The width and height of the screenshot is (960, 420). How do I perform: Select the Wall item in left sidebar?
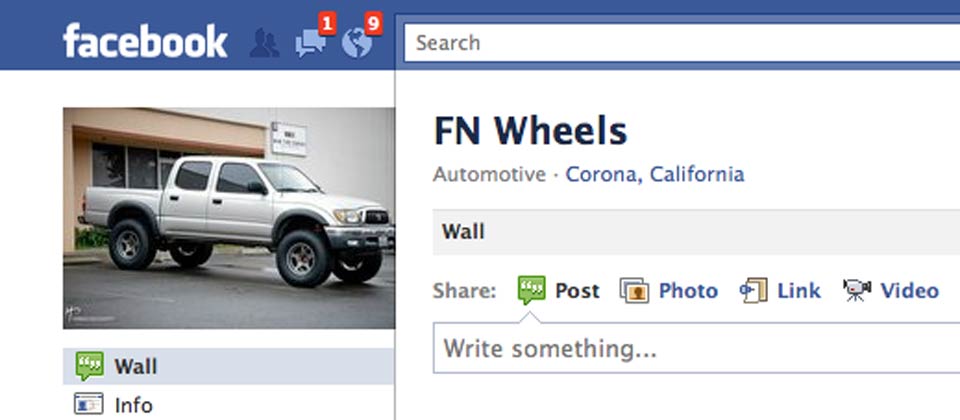click(229, 366)
